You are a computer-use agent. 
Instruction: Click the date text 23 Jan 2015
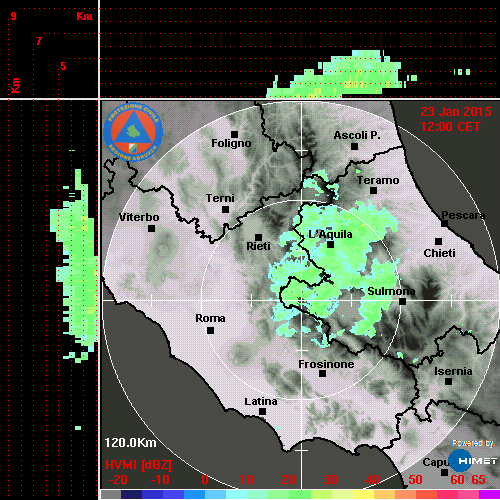456,112
